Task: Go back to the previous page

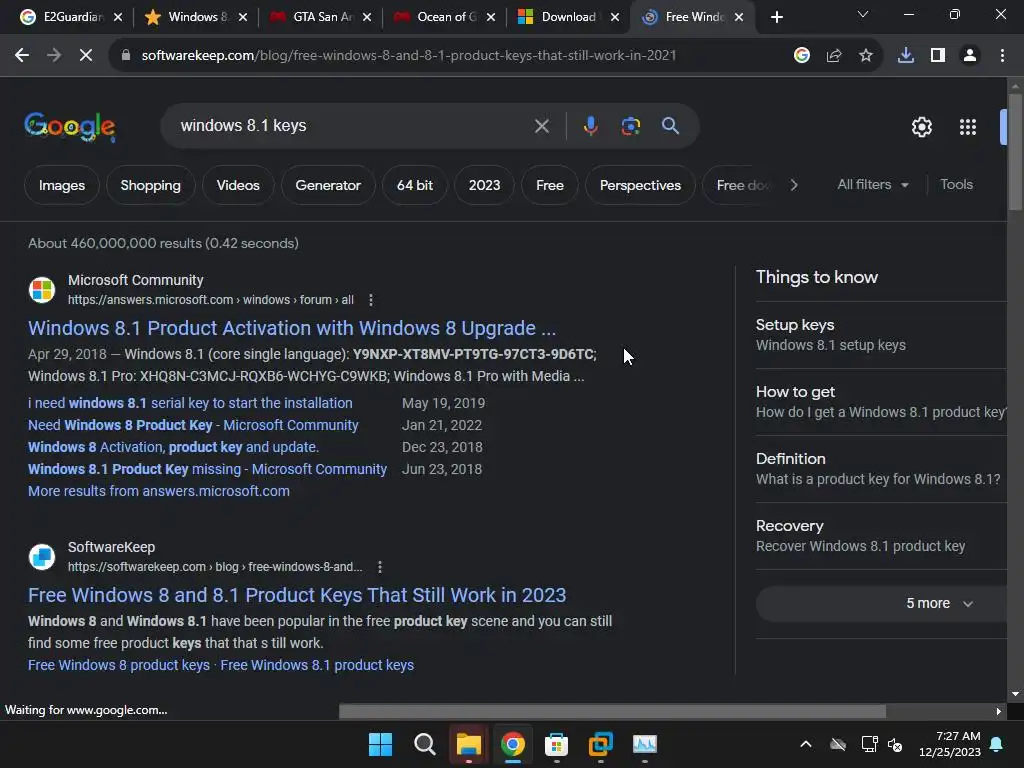Action: [x=22, y=56]
